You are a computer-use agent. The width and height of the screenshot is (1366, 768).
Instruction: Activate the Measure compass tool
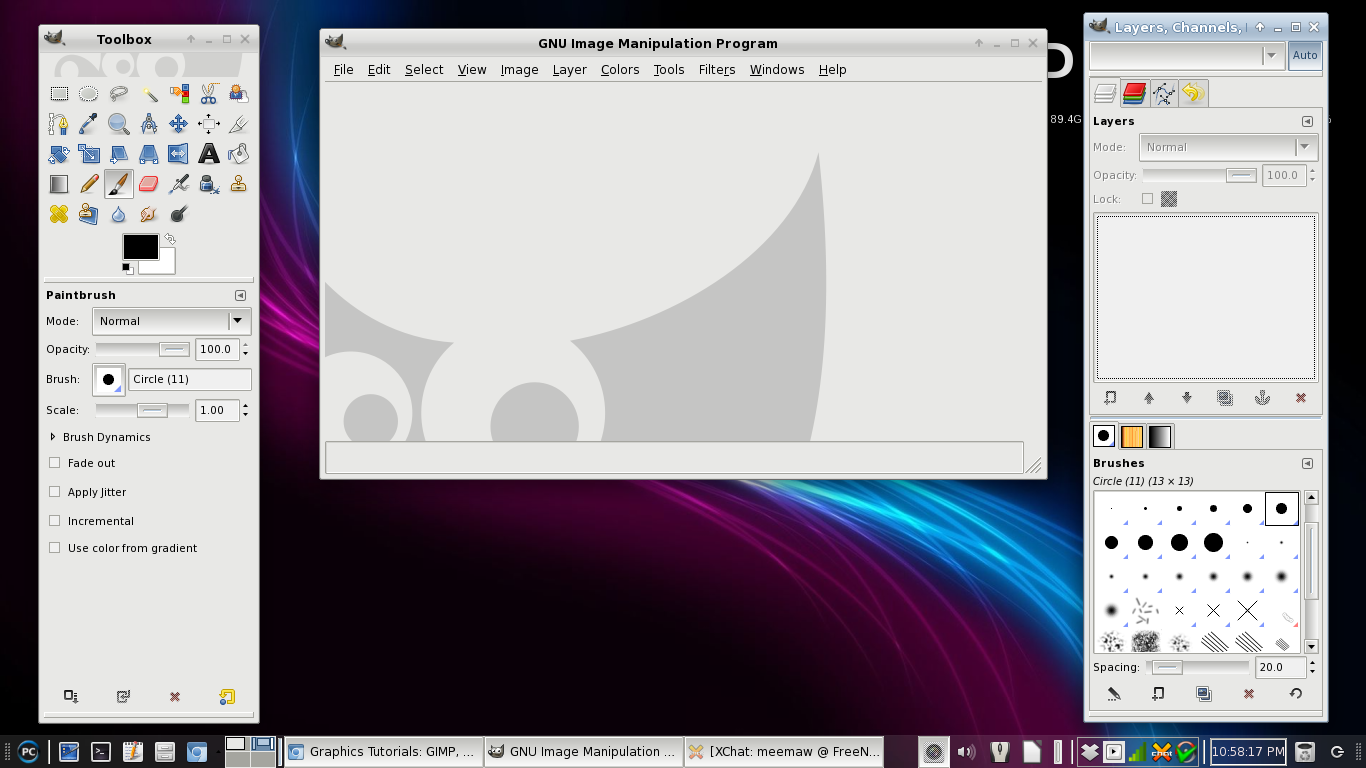149,124
